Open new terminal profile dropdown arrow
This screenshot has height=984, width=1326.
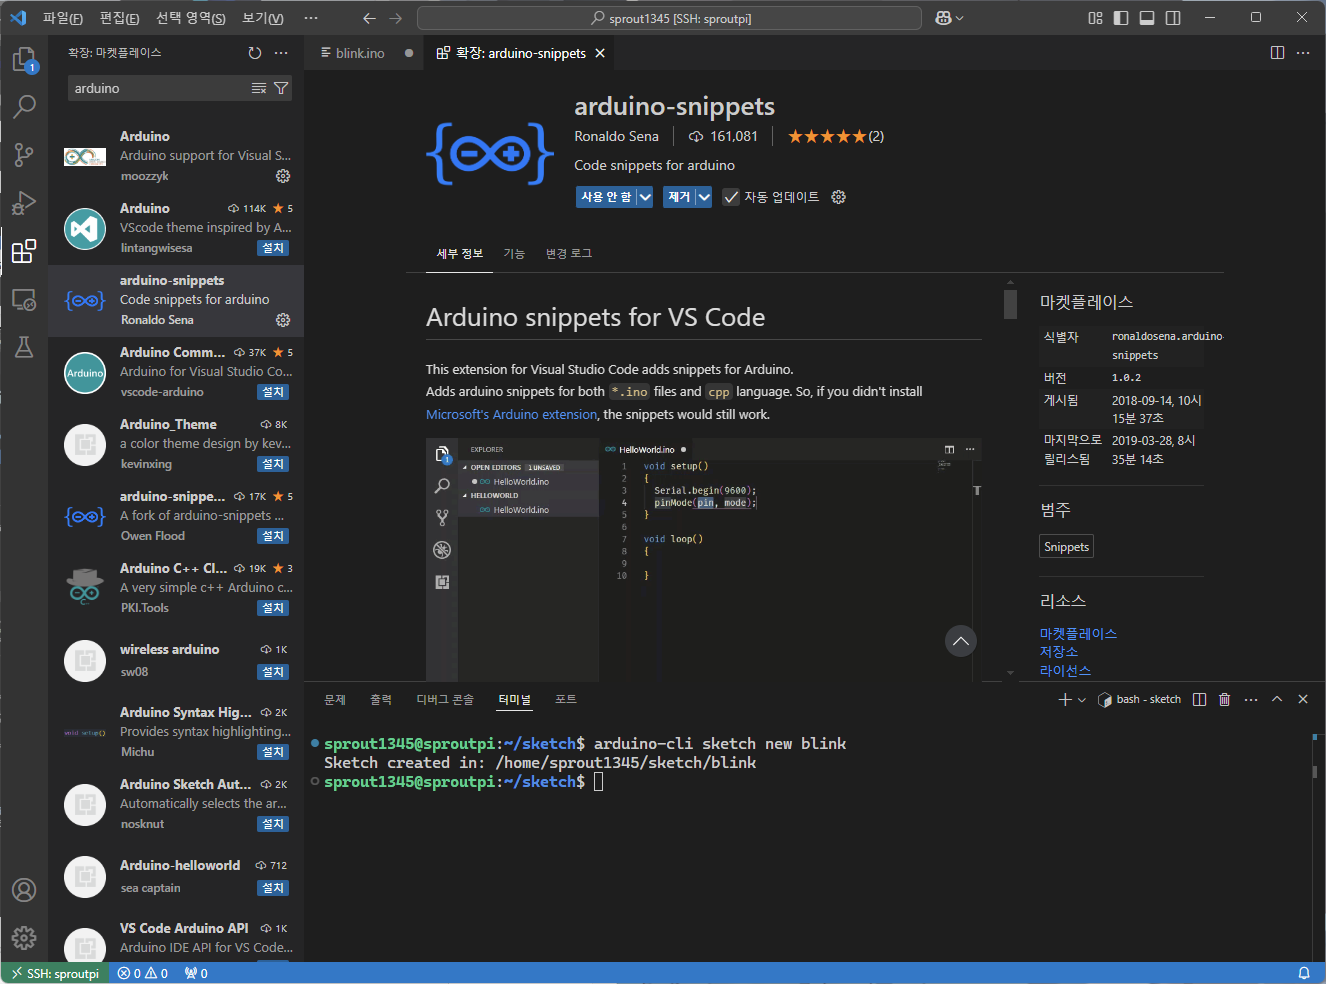tap(1082, 700)
